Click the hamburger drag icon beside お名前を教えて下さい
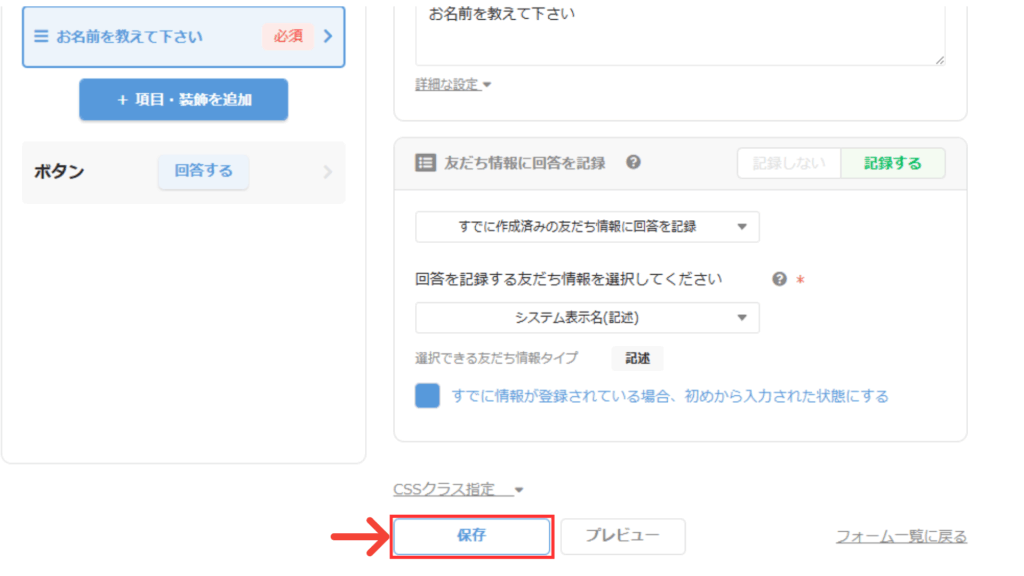Screen dimensions: 1024x576 tap(41, 37)
